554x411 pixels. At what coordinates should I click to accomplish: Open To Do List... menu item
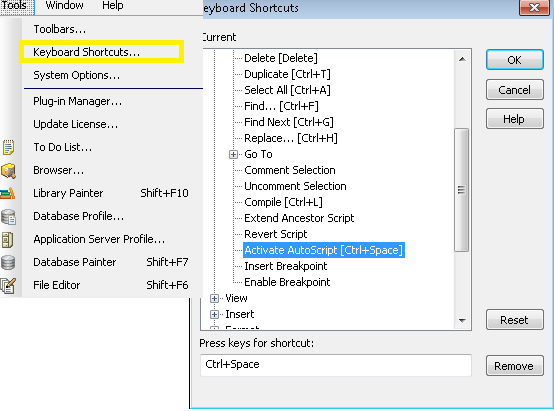click(63, 147)
